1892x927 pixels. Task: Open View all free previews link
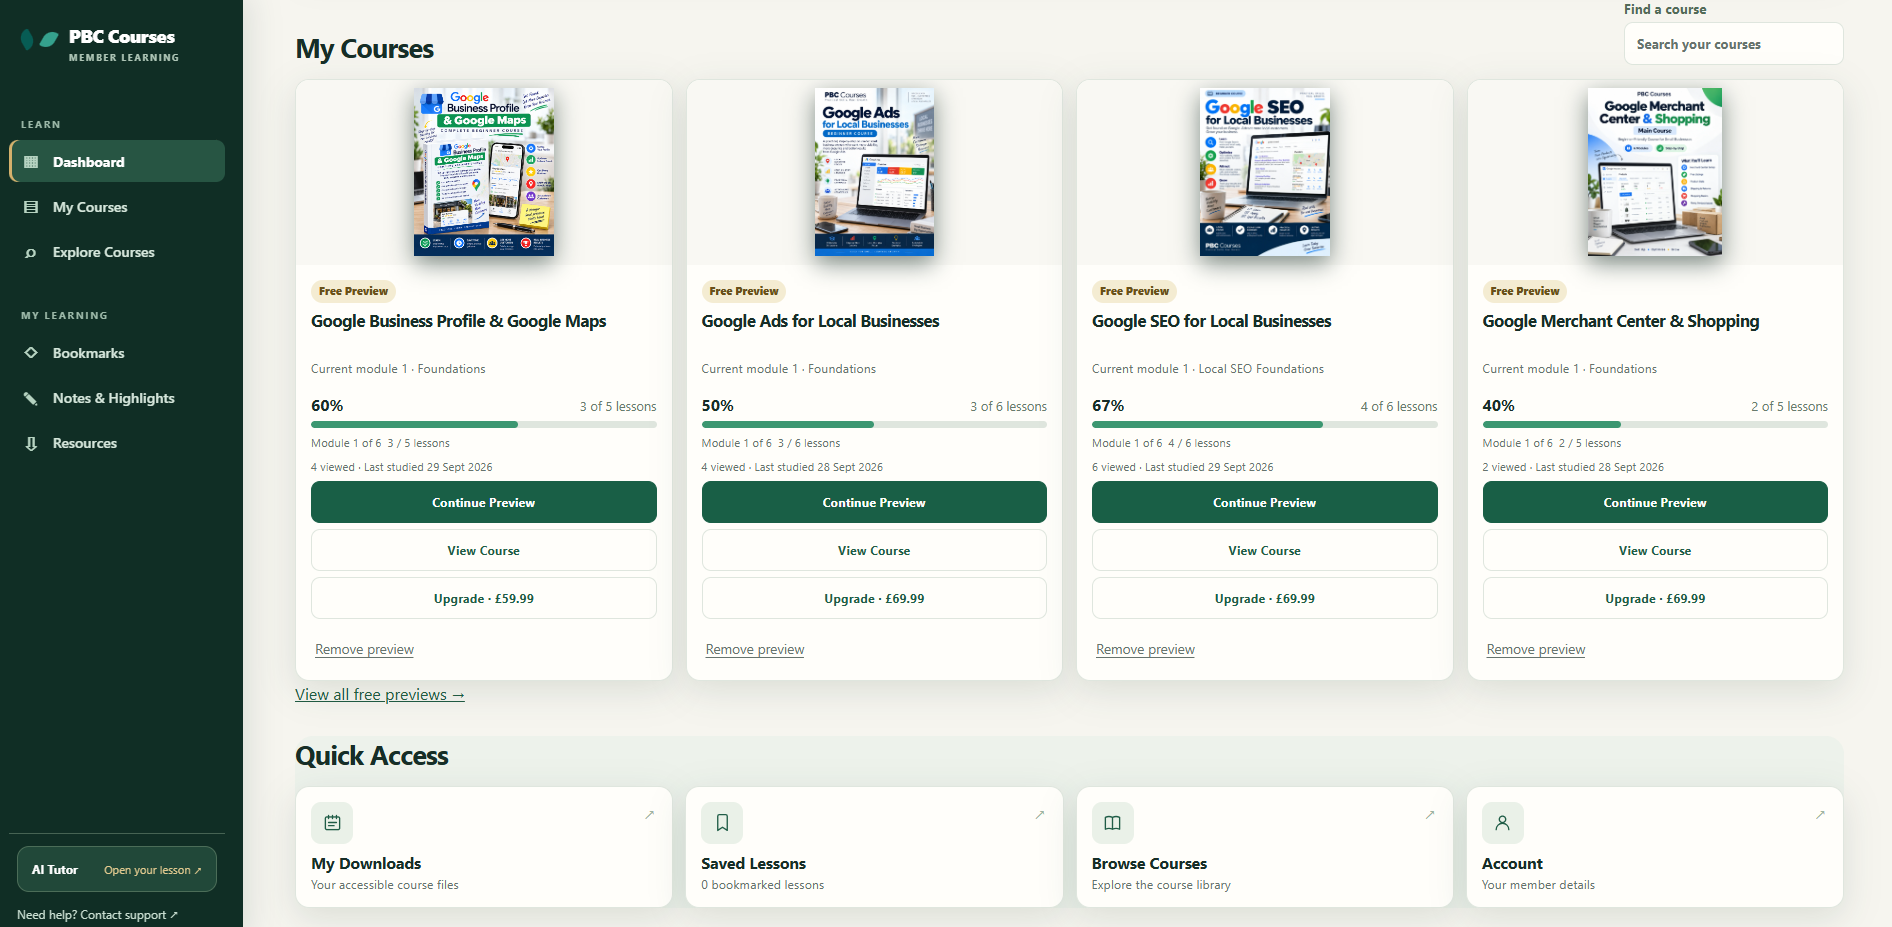(380, 694)
